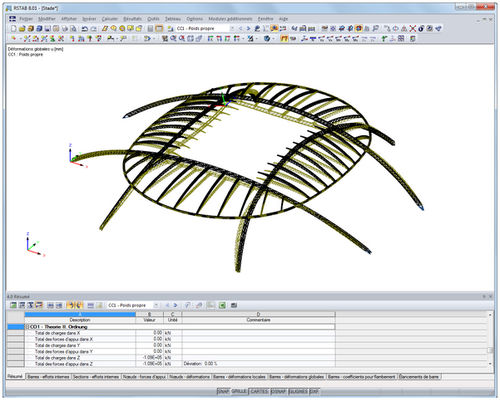The height and width of the screenshot is (401, 500).
Task: Collapse the CO1 - Theorie II. Ordnung row
Action: click(28, 327)
